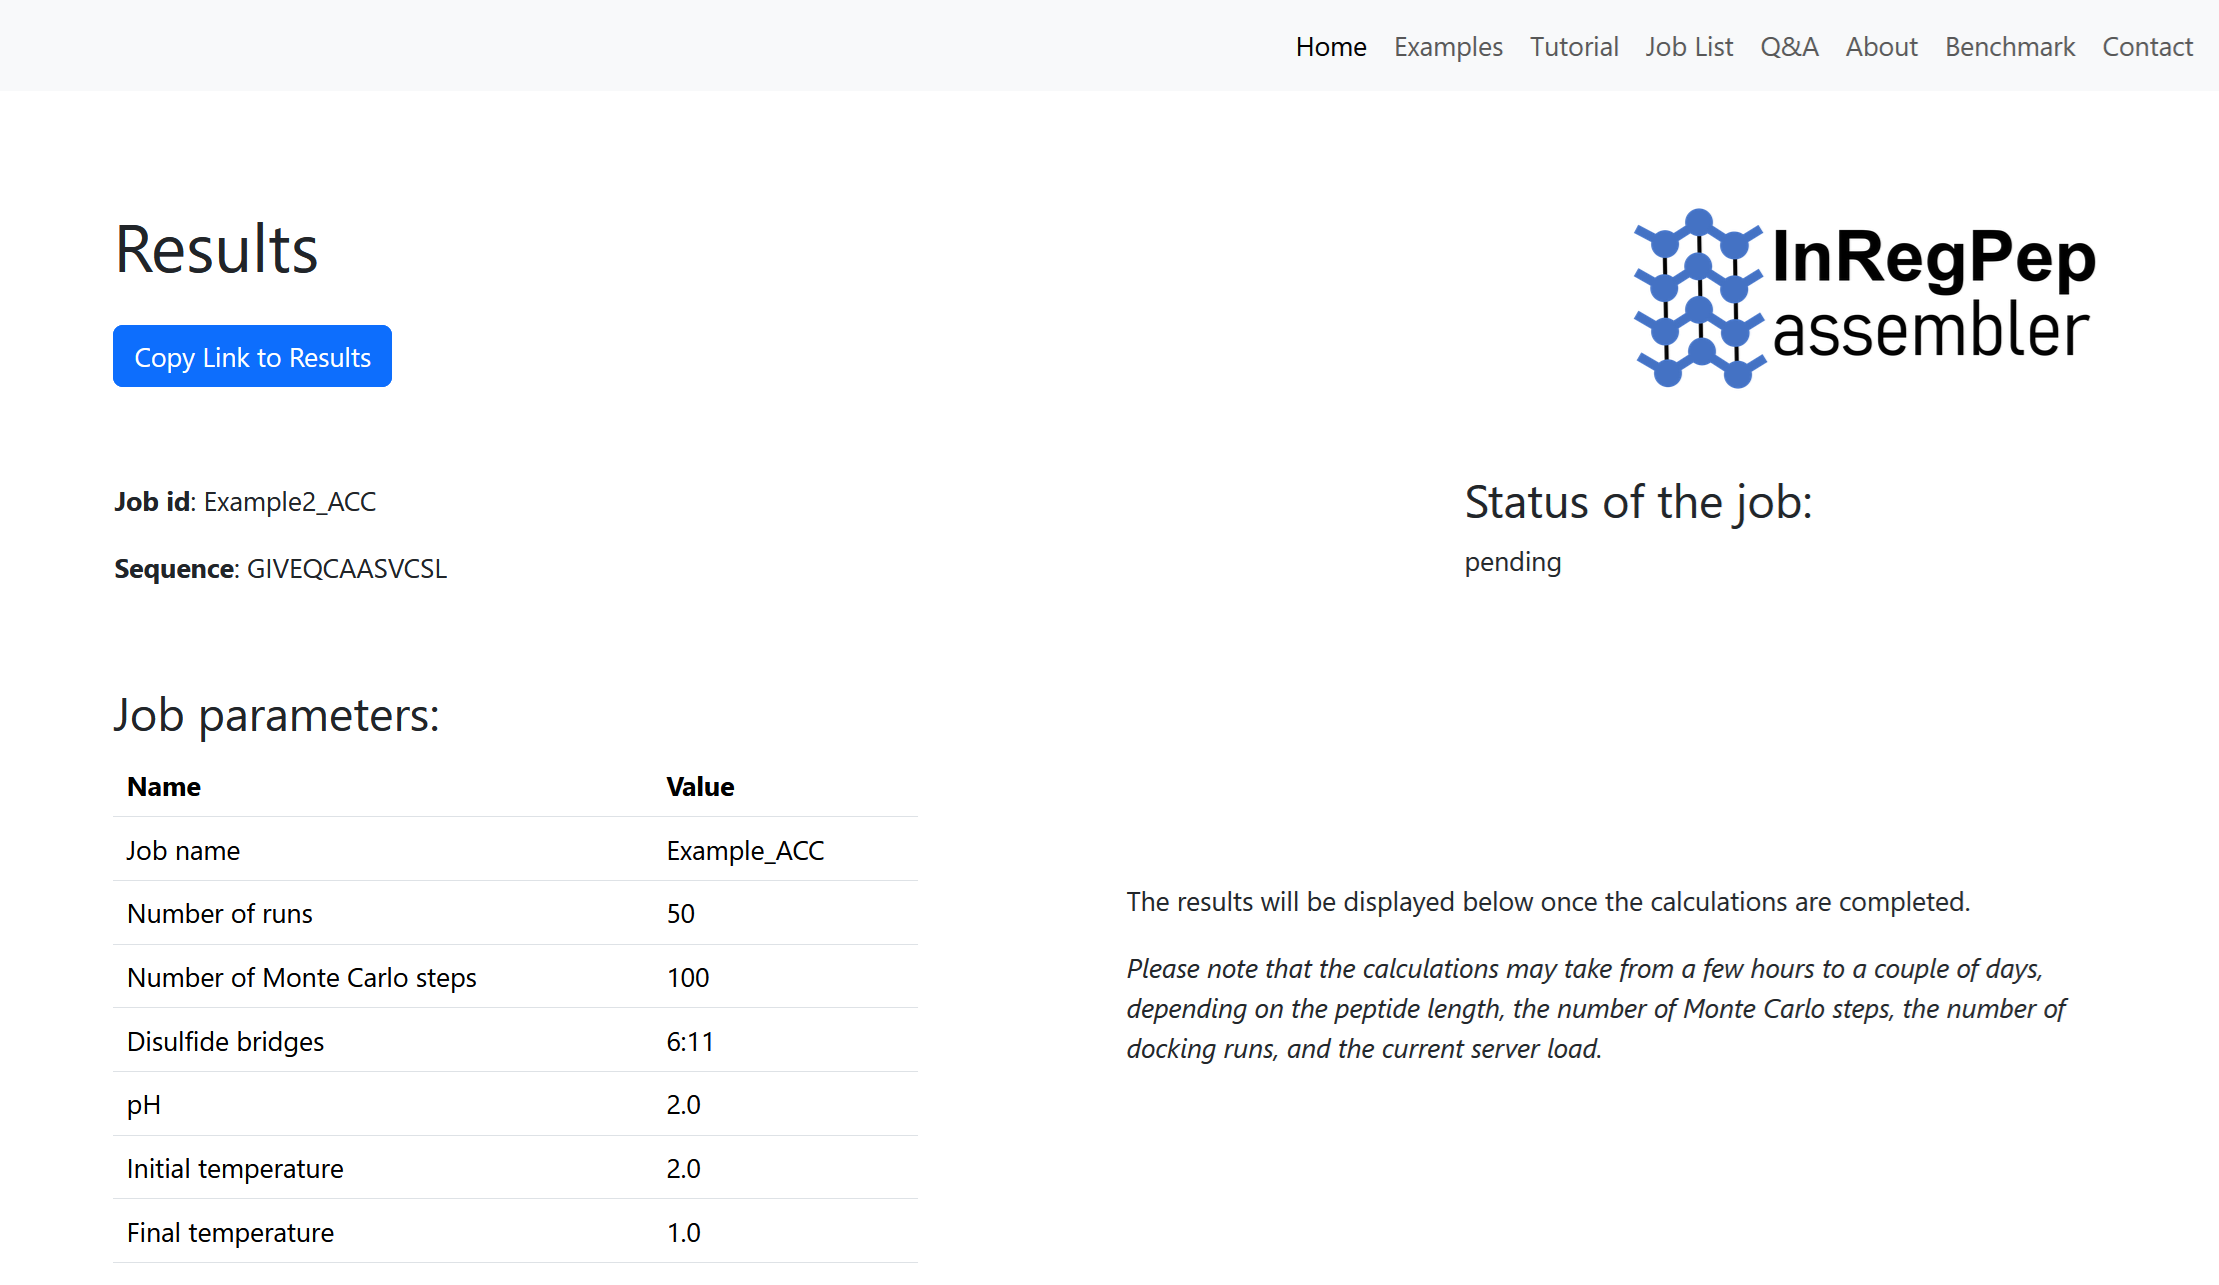This screenshot has width=2219, height=1285.
Task: Go to the Examples page
Action: click(x=1448, y=47)
